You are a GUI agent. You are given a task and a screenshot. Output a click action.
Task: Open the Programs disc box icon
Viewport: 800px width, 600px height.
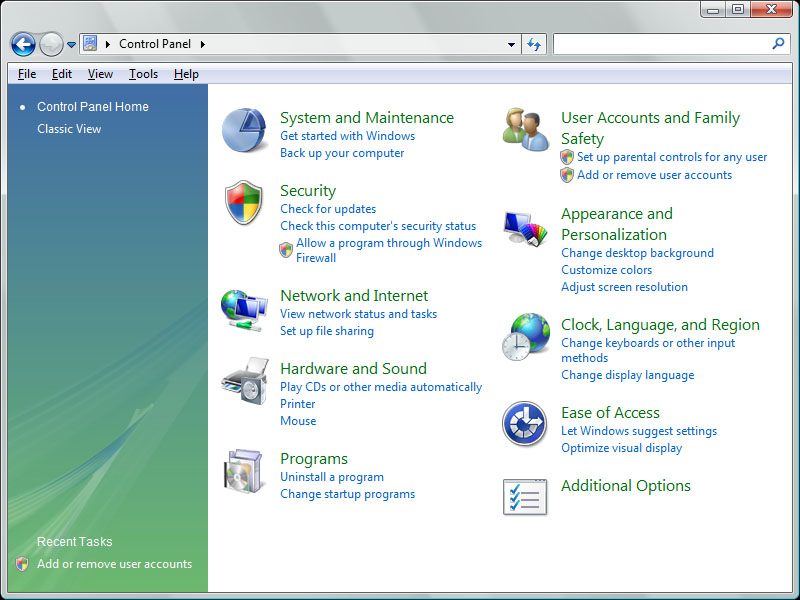(243, 471)
